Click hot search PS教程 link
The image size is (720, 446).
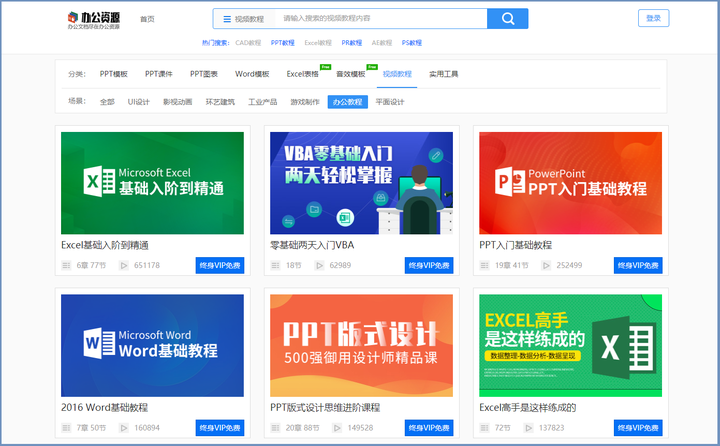pos(411,43)
